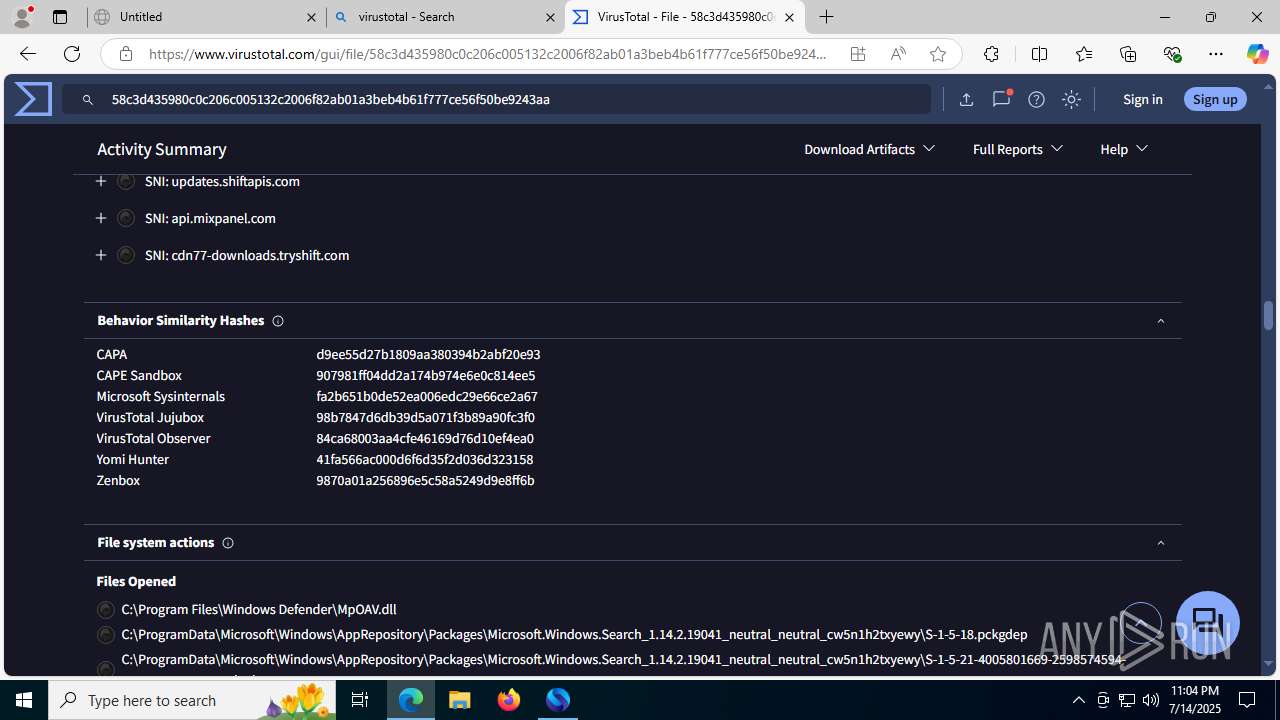Click the CAPE Sandbox hash value
This screenshot has width=1280, height=720.
426,375
